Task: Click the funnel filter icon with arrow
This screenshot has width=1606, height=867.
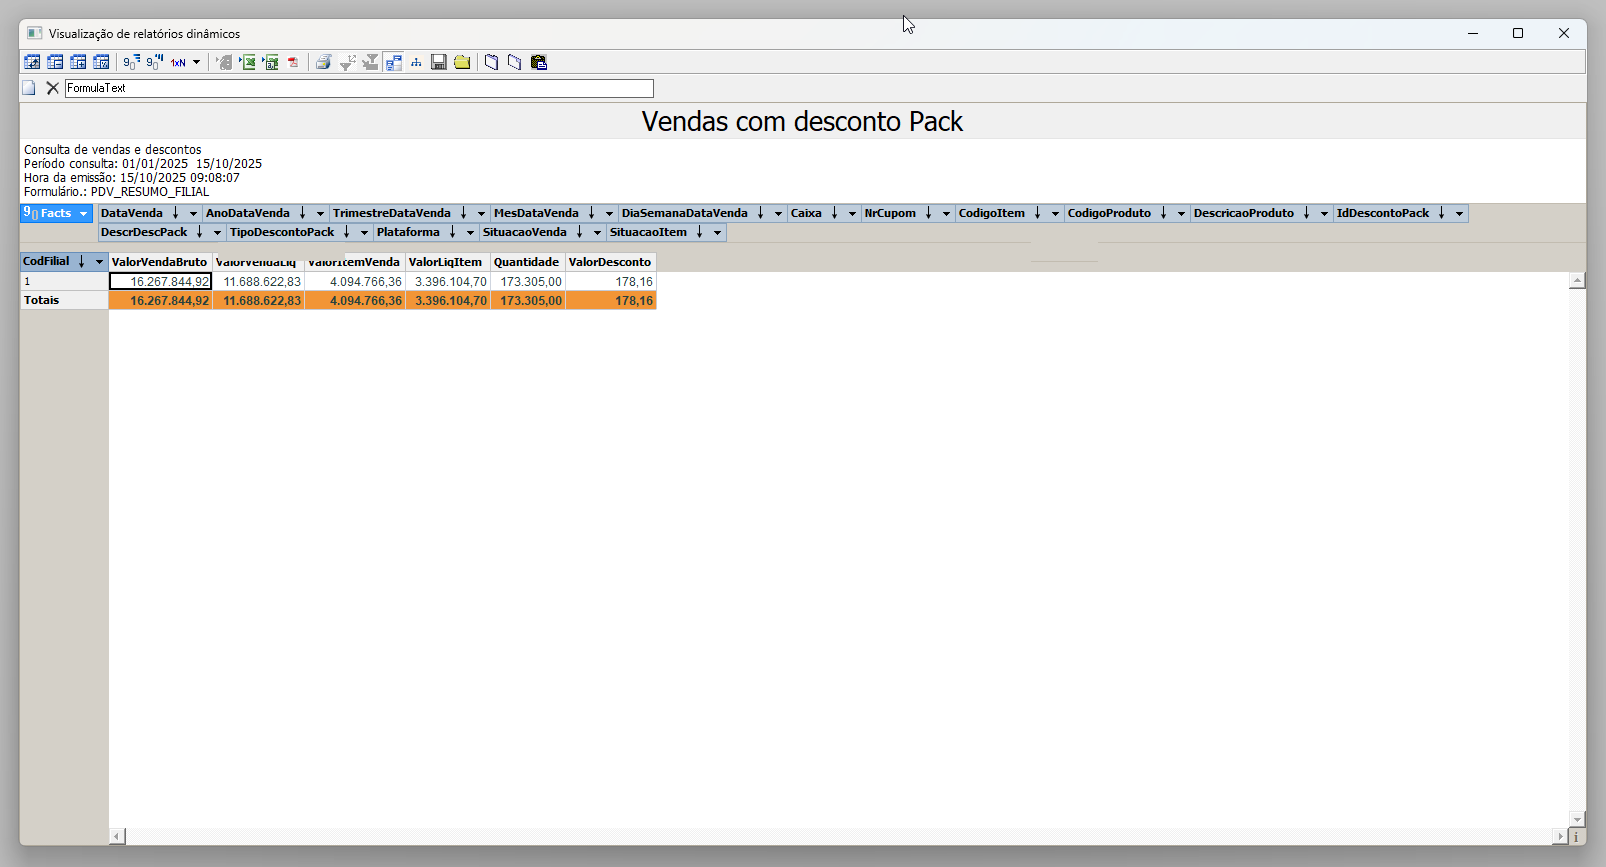Action: pos(347,62)
